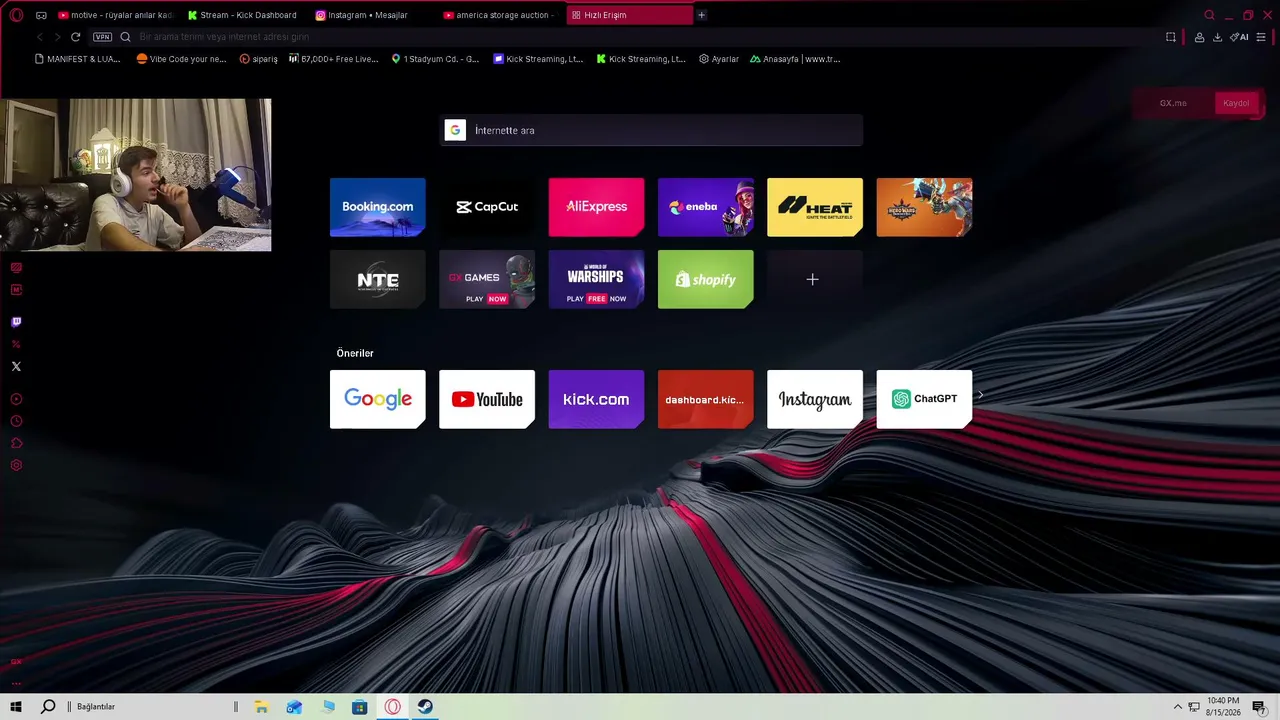Open Extensions puzzle icon in sidebar
Image resolution: width=1280 pixels, height=720 pixels.
[x=16, y=443]
